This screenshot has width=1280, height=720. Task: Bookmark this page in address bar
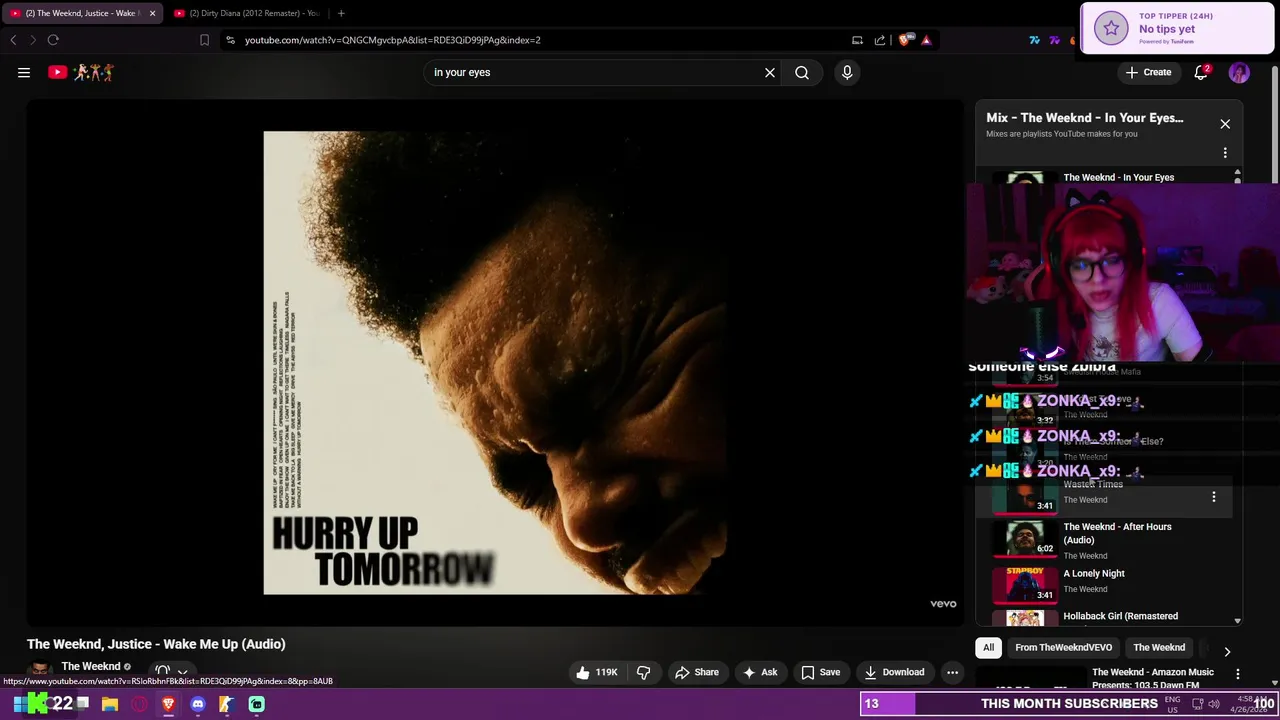[204, 40]
